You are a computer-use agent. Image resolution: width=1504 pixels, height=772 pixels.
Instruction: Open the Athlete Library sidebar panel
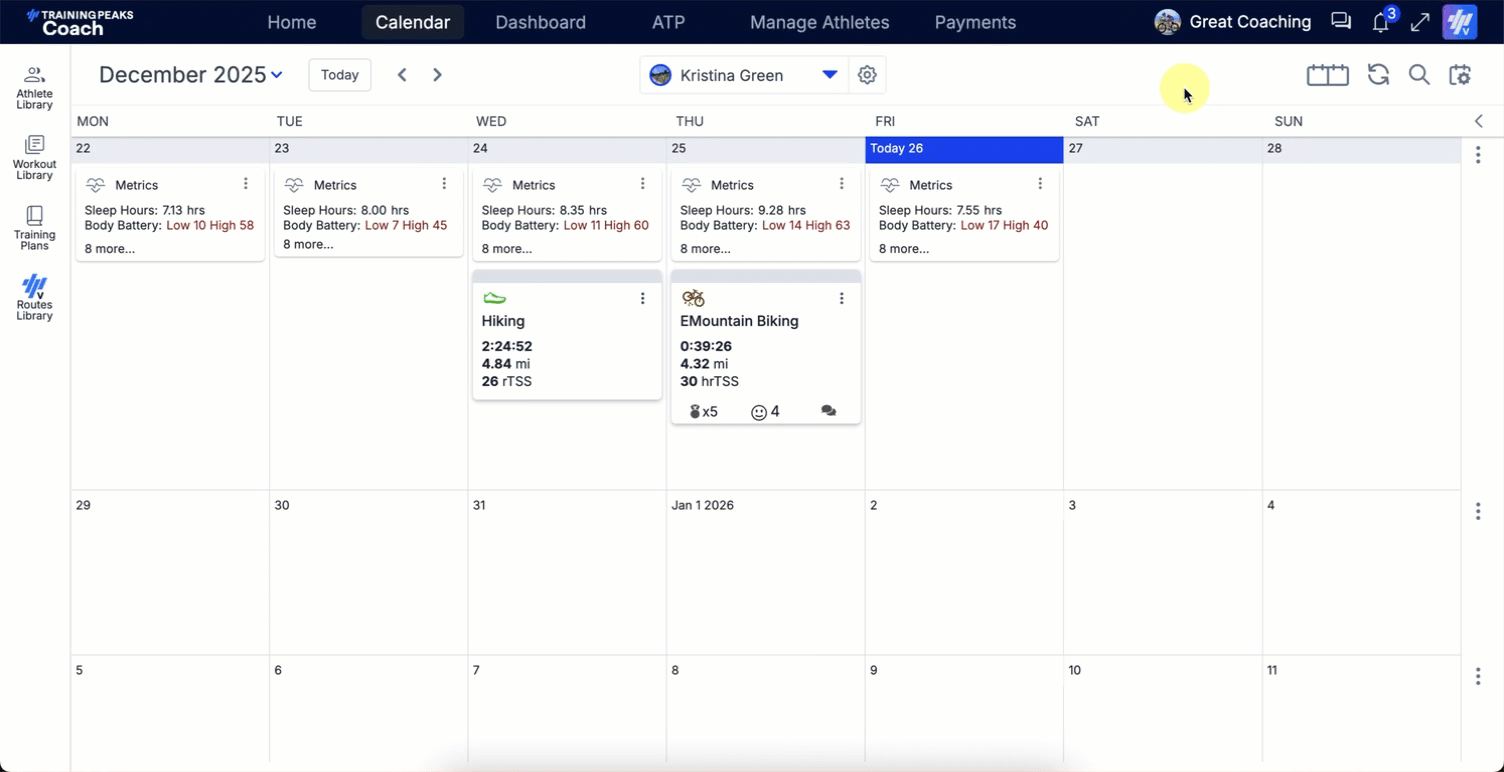point(34,87)
